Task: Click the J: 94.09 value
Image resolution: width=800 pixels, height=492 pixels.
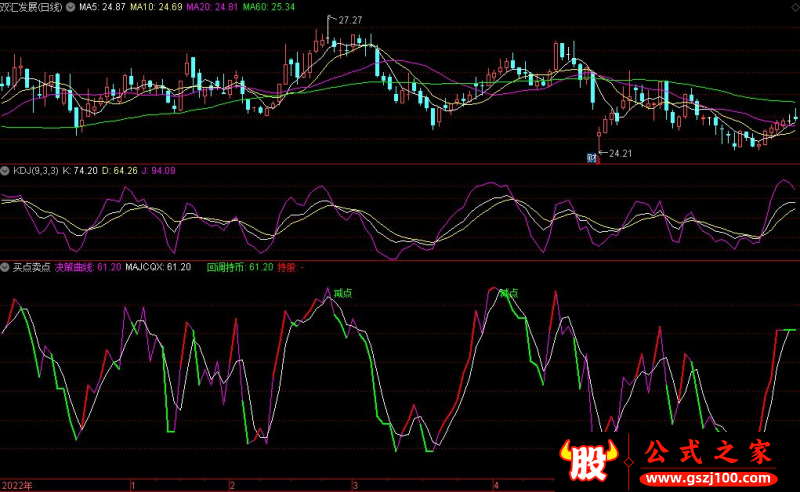Action: coord(159,170)
